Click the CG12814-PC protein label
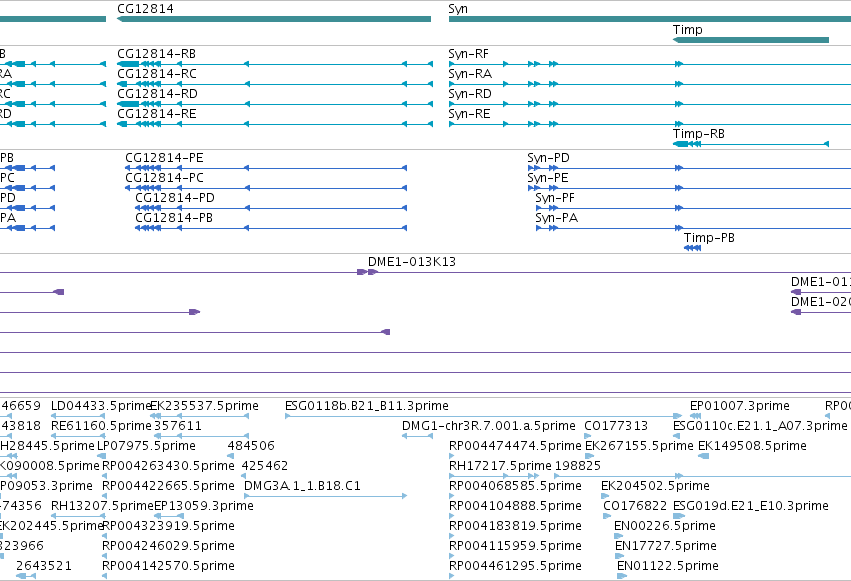This screenshot has height=581, width=851. (164, 178)
